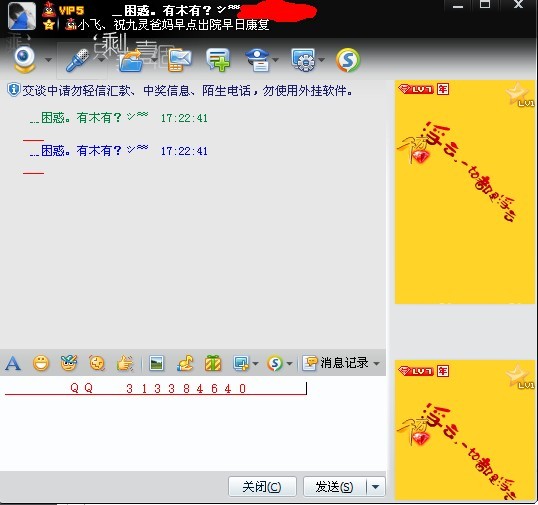Viewport: 538px width, 505px height.
Task: Send a window shake nudge icon
Action: [x=97, y=363]
